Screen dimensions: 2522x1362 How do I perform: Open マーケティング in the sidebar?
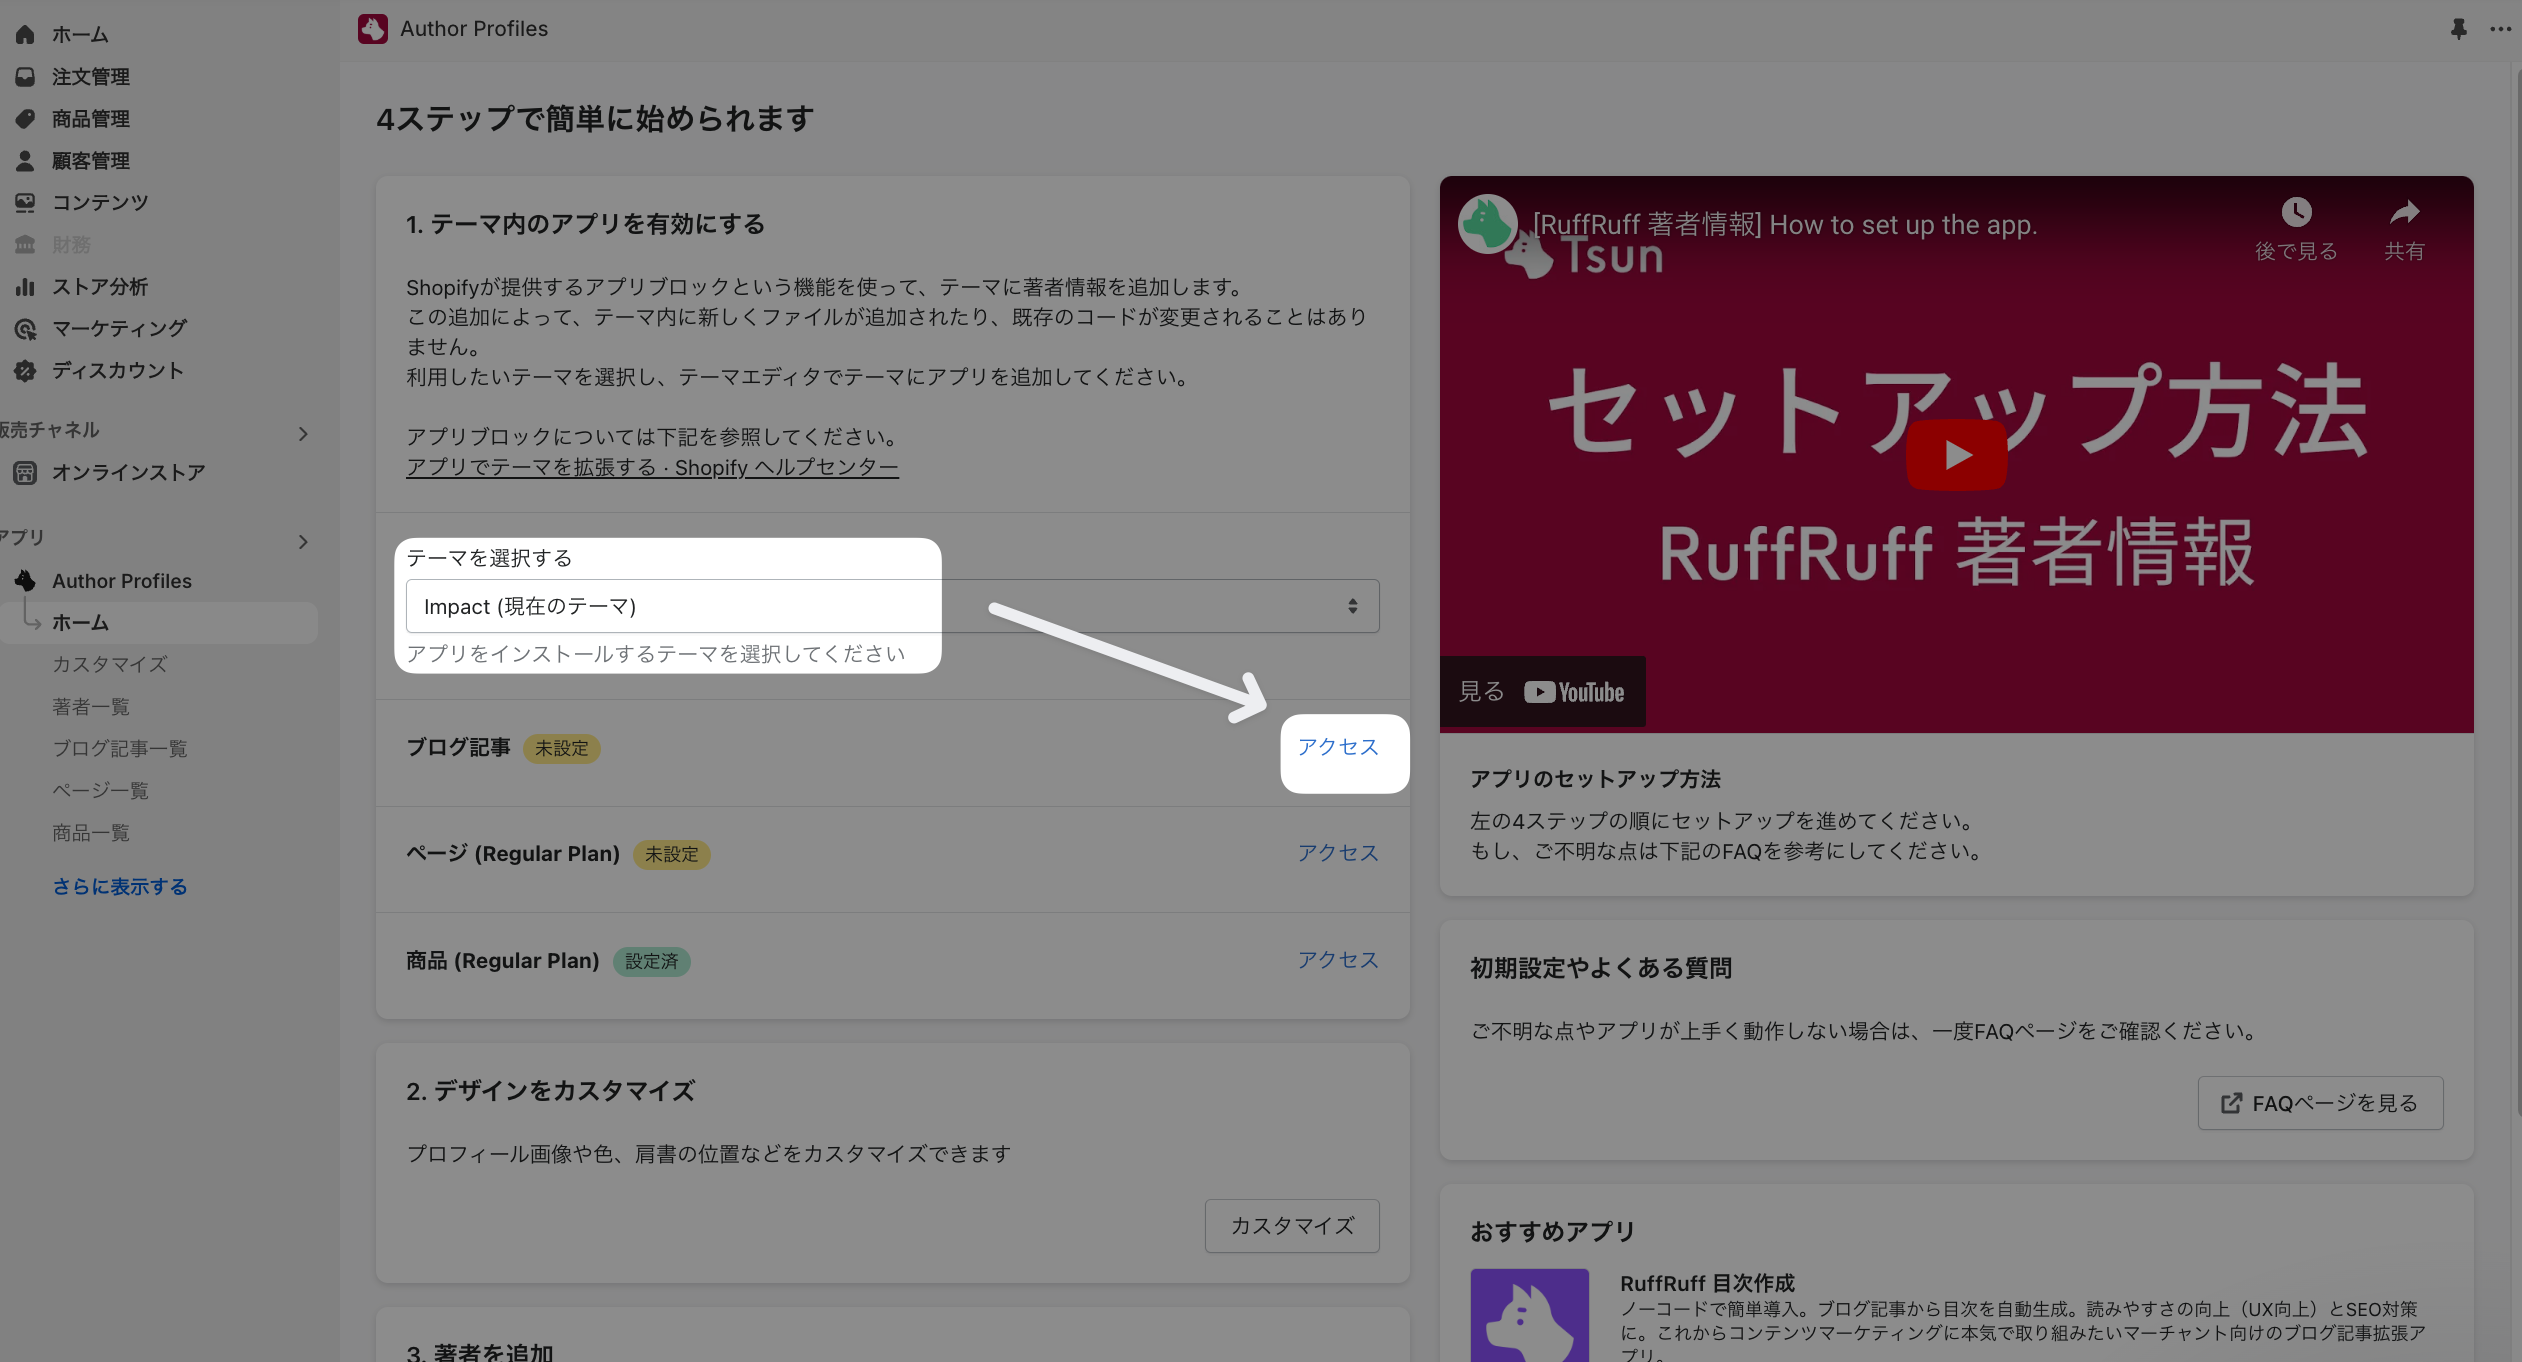click(x=120, y=329)
